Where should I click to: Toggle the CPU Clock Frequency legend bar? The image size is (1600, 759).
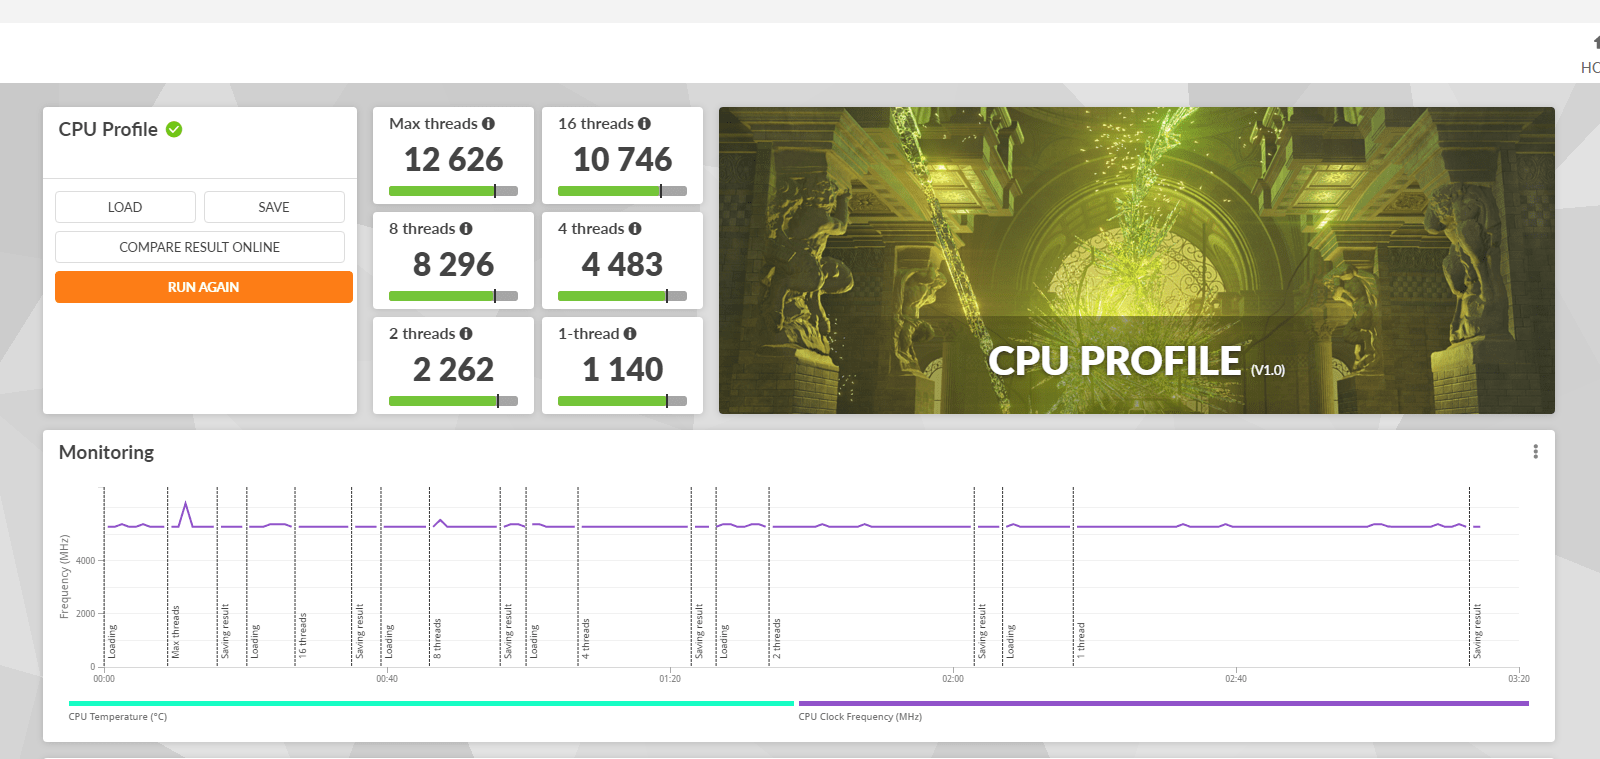point(1164,704)
